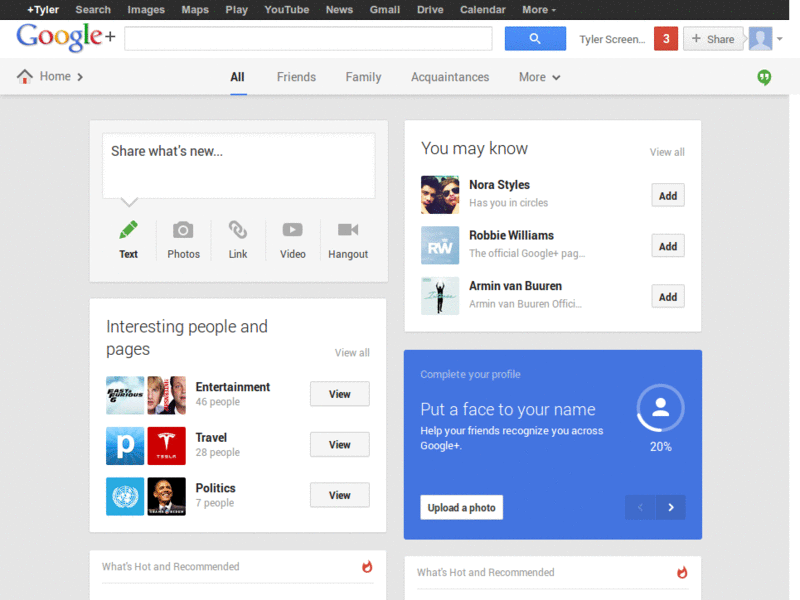Image resolution: width=800 pixels, height=600 pixels.
Task: Open the green Hangouts chat icon
Action: coord(764,77)
